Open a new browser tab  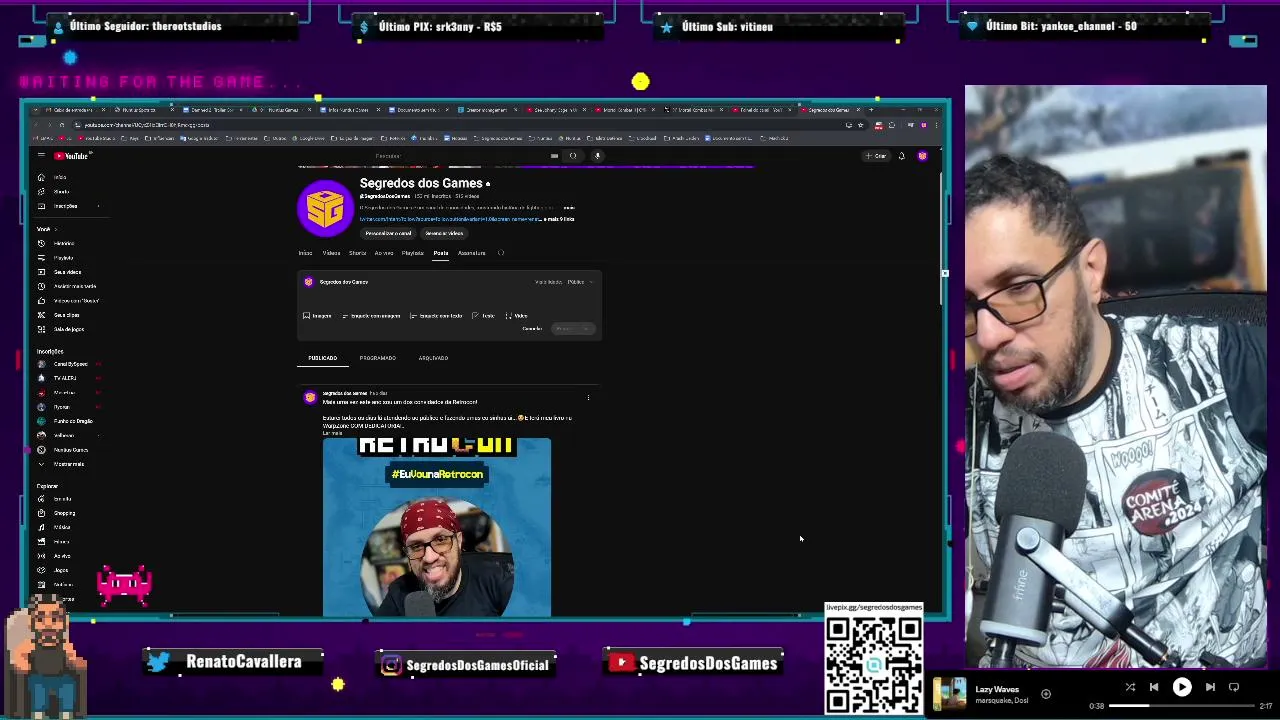870,110
